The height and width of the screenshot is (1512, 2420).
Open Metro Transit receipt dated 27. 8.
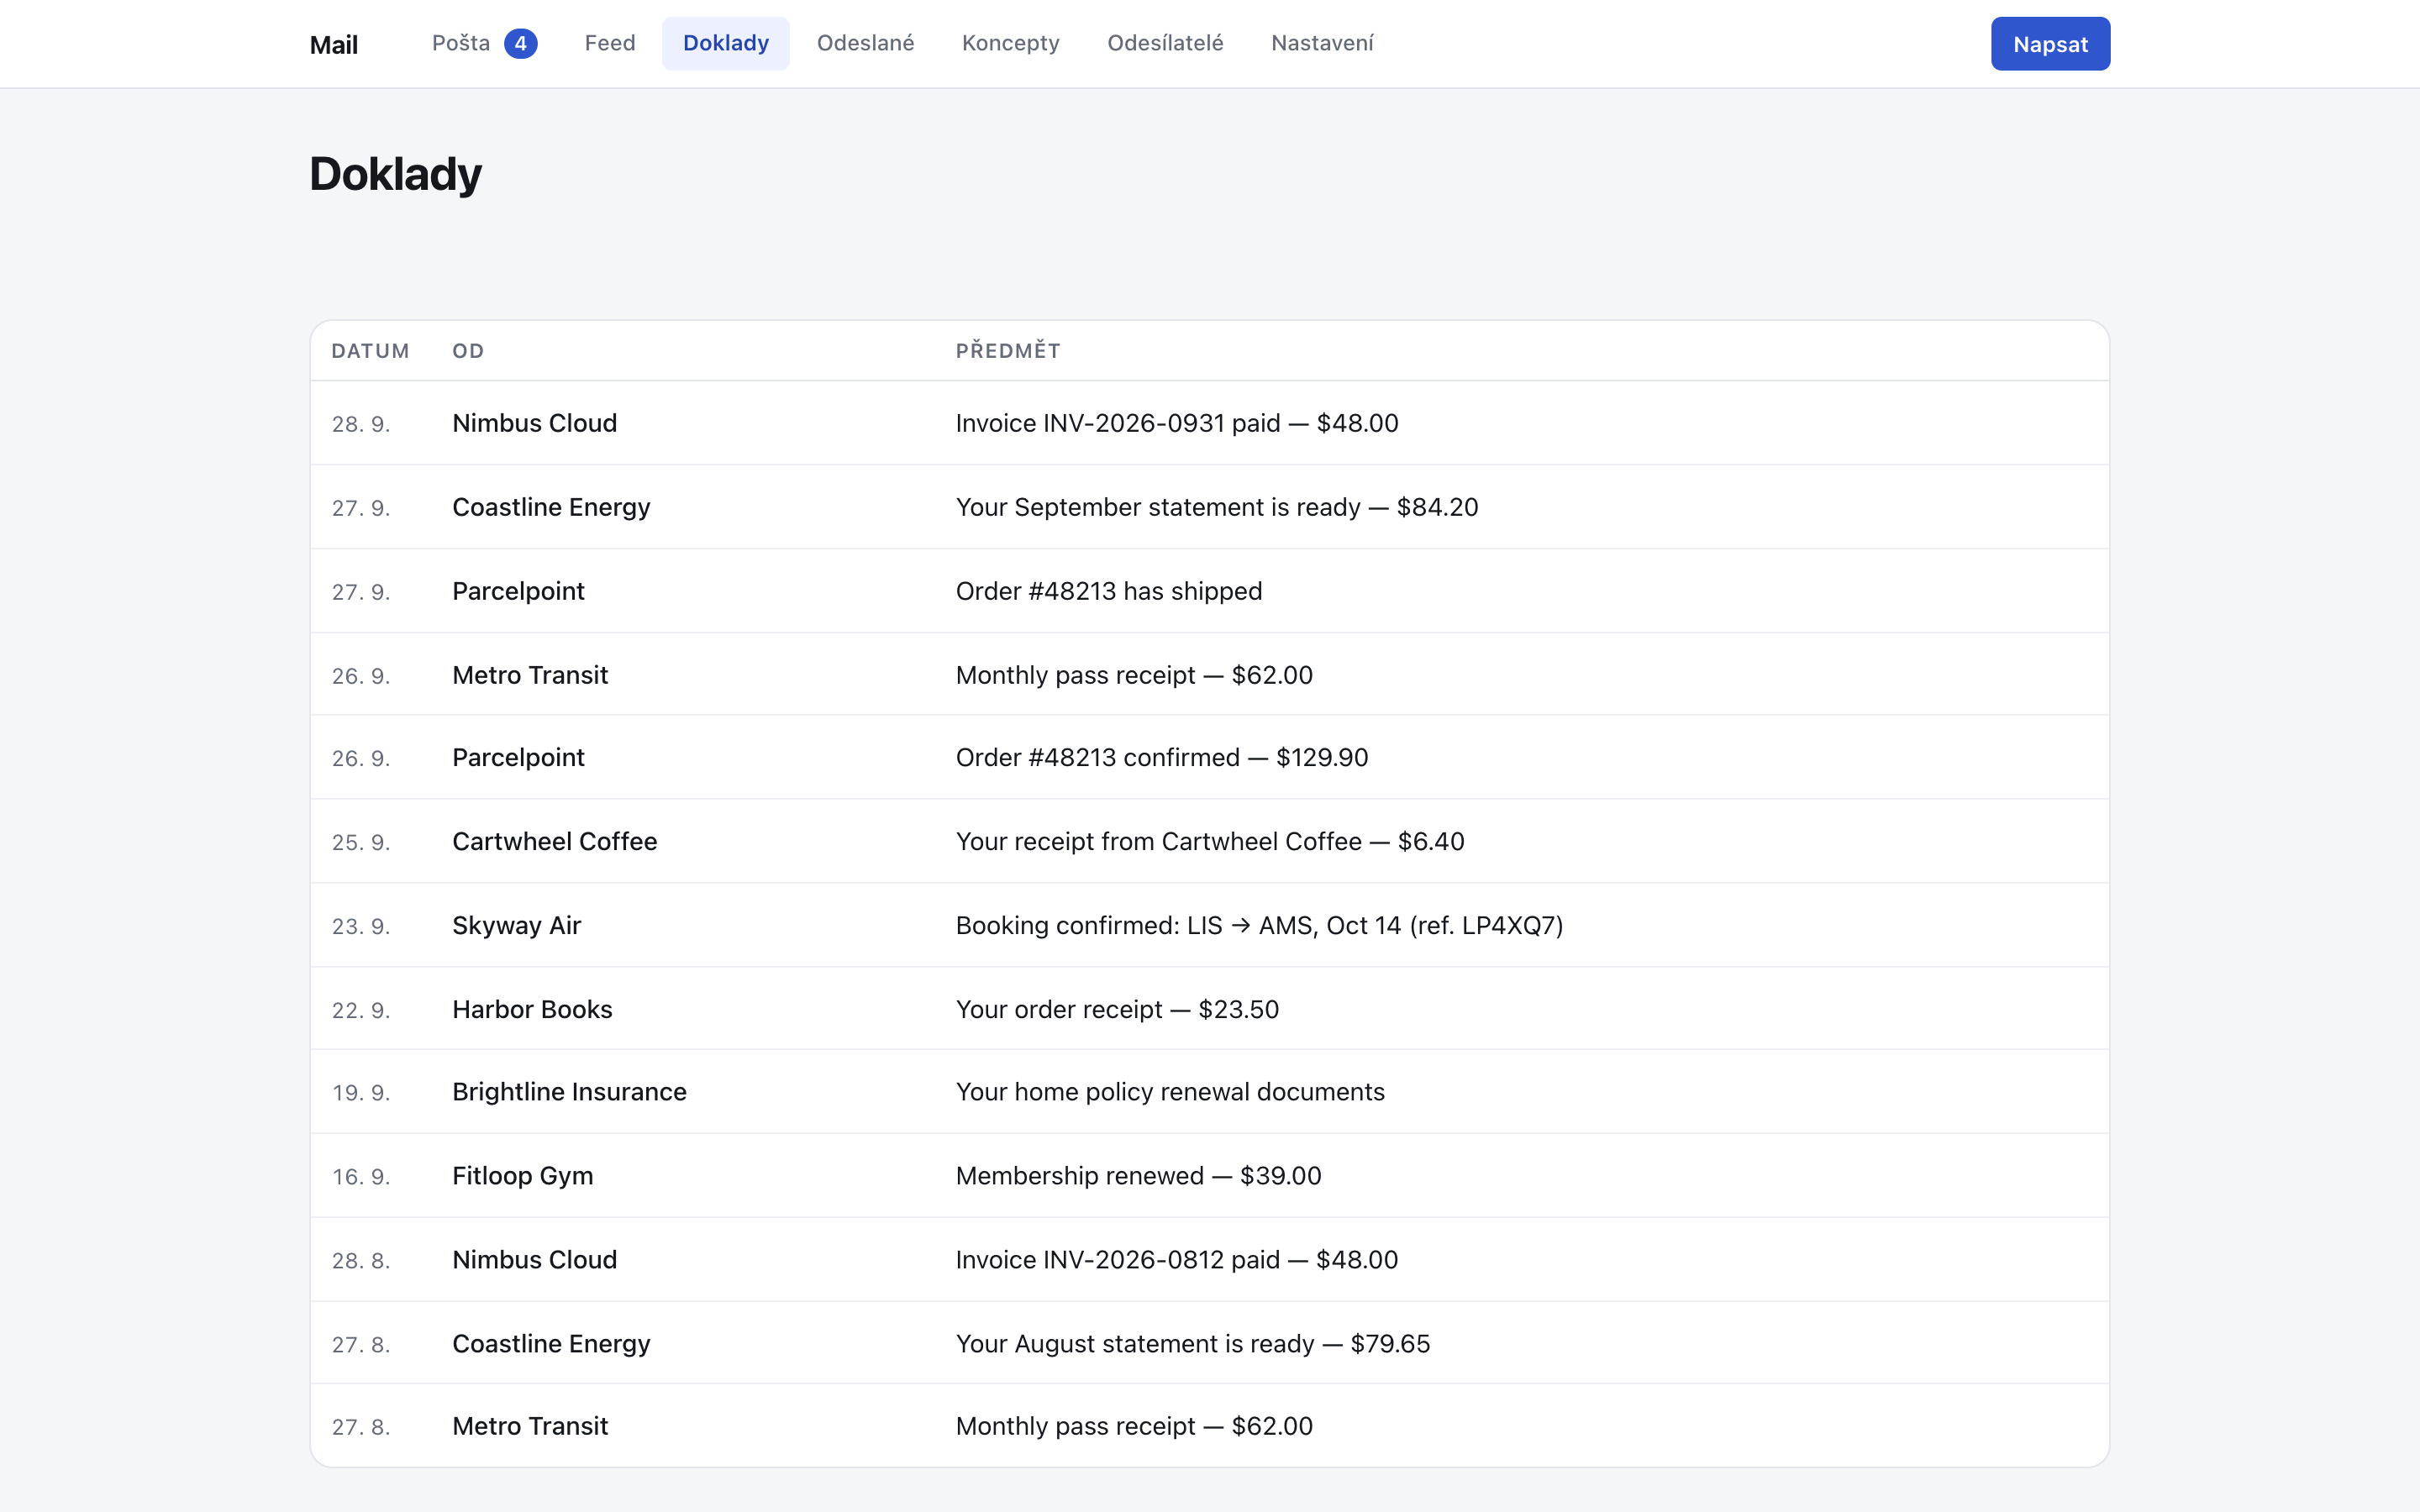[x=1210, y=1426]
